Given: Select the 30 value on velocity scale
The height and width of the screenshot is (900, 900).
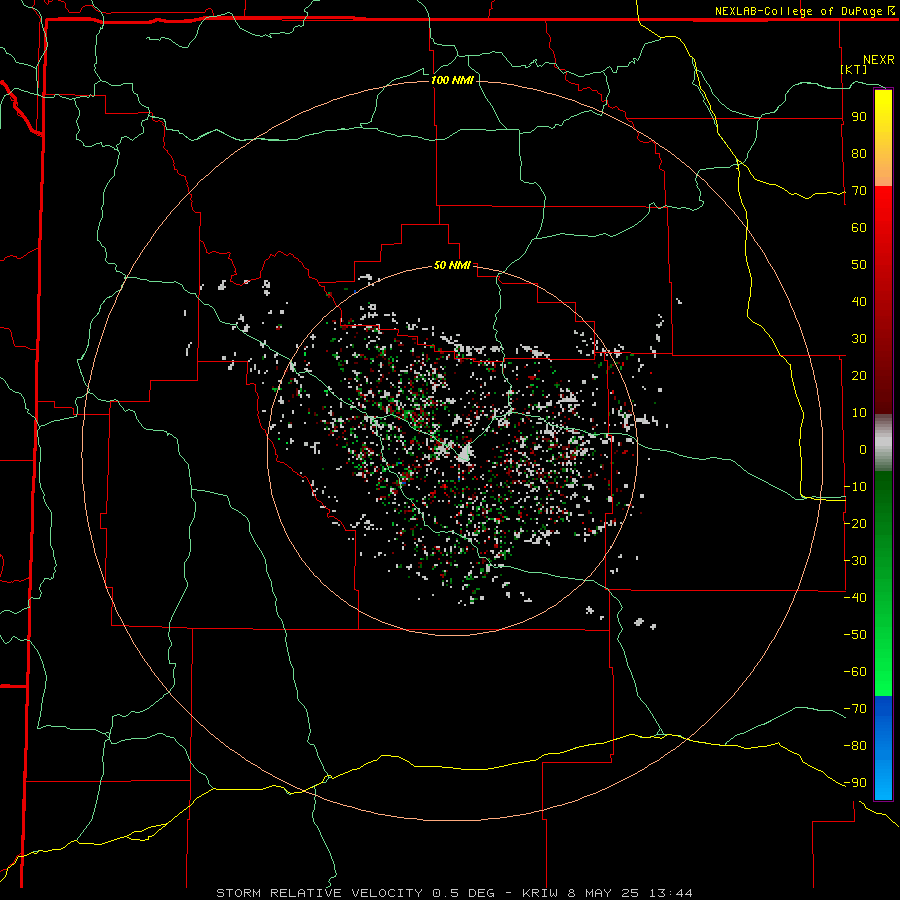Looking at the screenshot, I should (859, 339).
